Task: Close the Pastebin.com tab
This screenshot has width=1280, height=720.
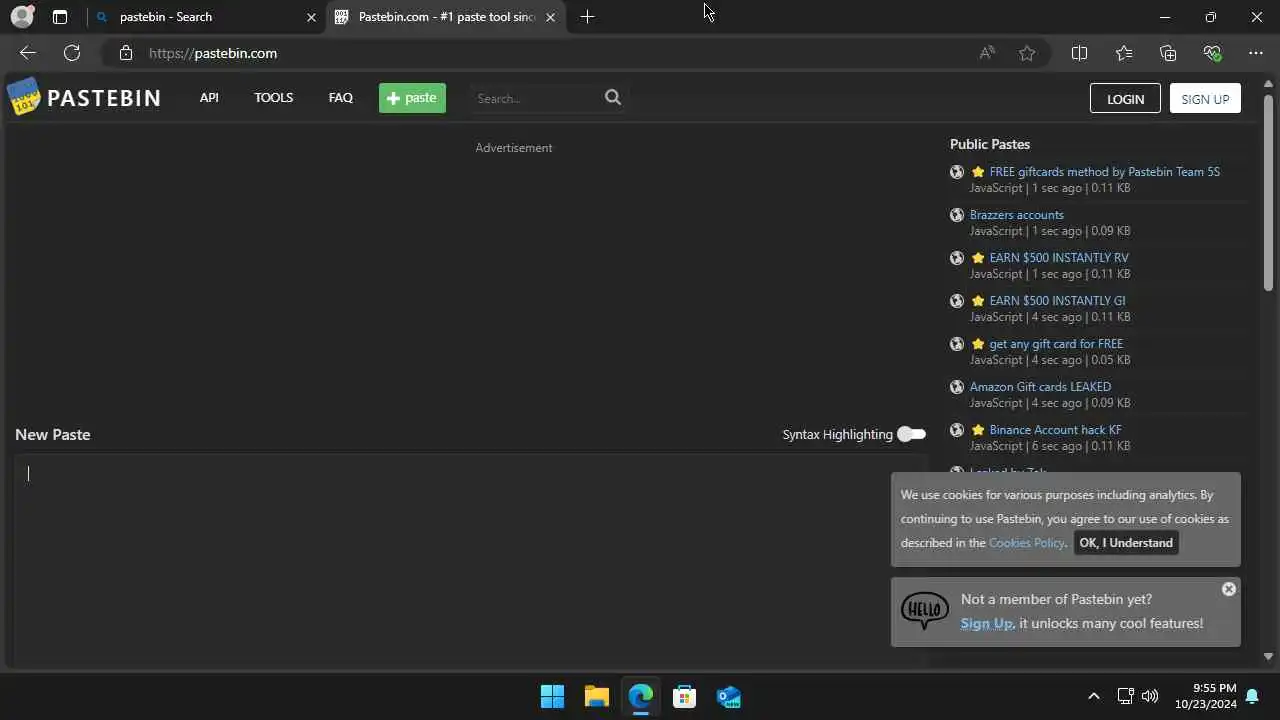Action: click(550, 17)
